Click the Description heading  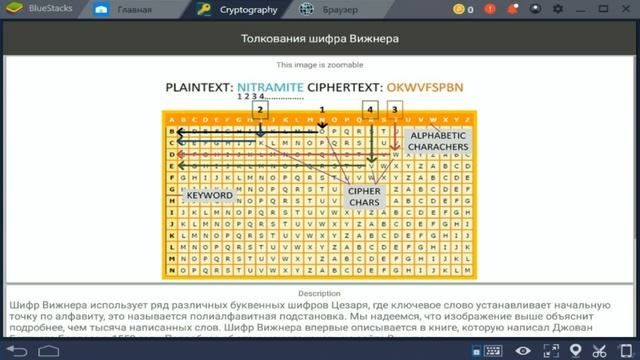tap(319, 293)
